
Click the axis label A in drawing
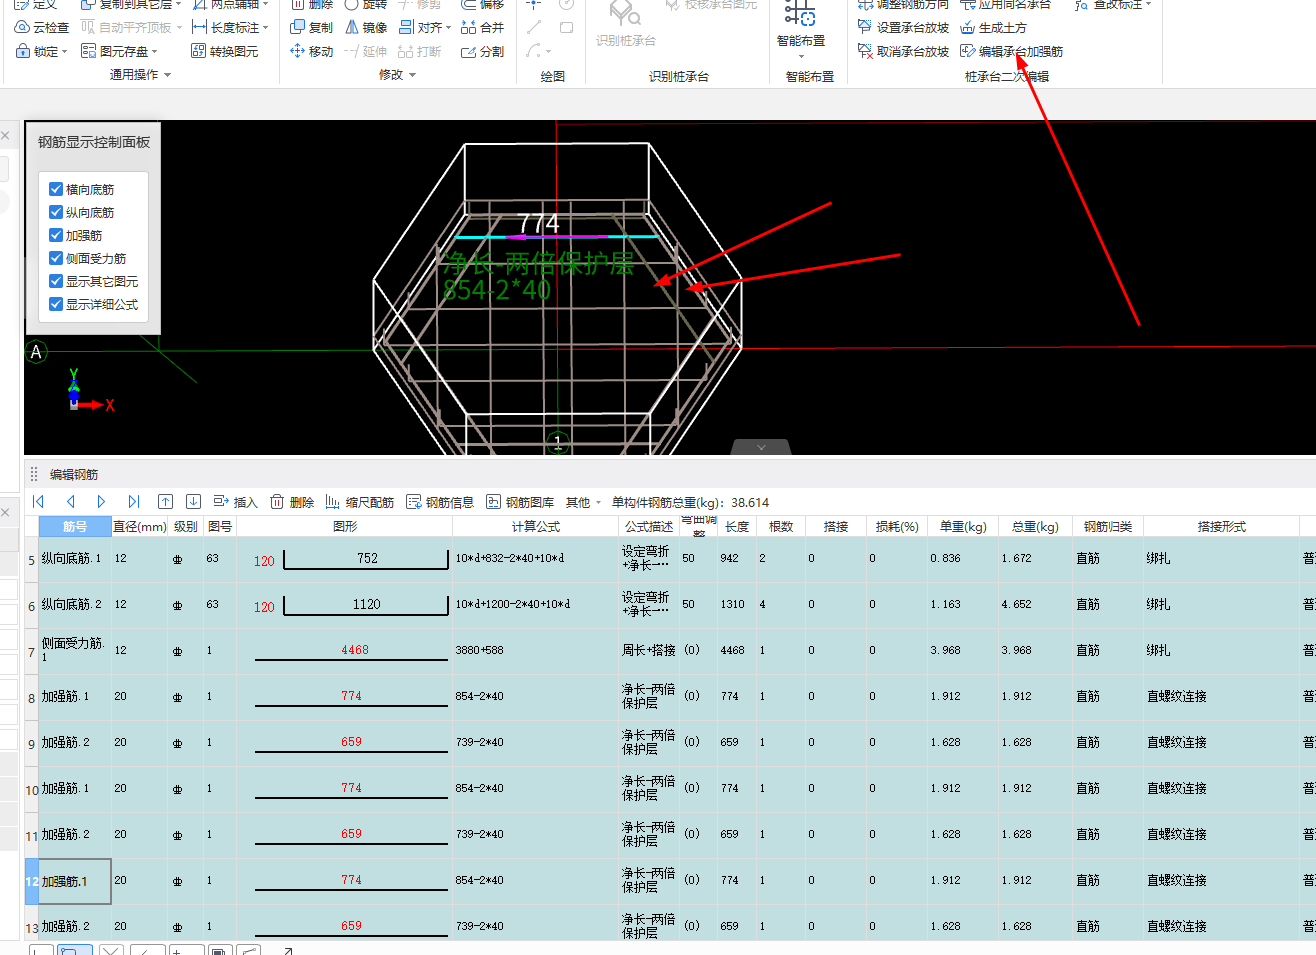[36, 352]
